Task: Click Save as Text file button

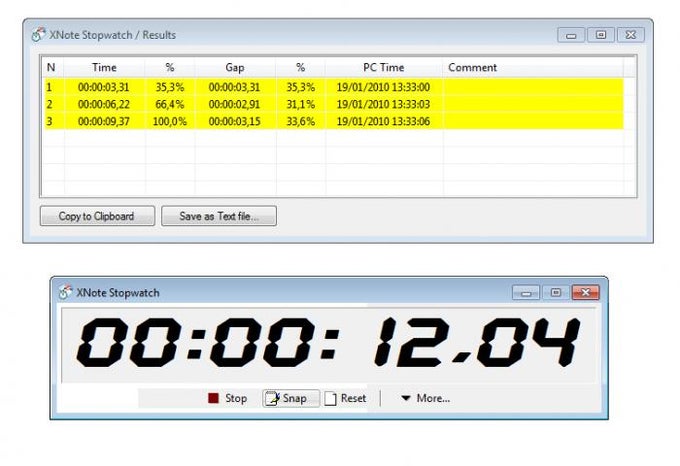Action: click(x=219, y=216)
